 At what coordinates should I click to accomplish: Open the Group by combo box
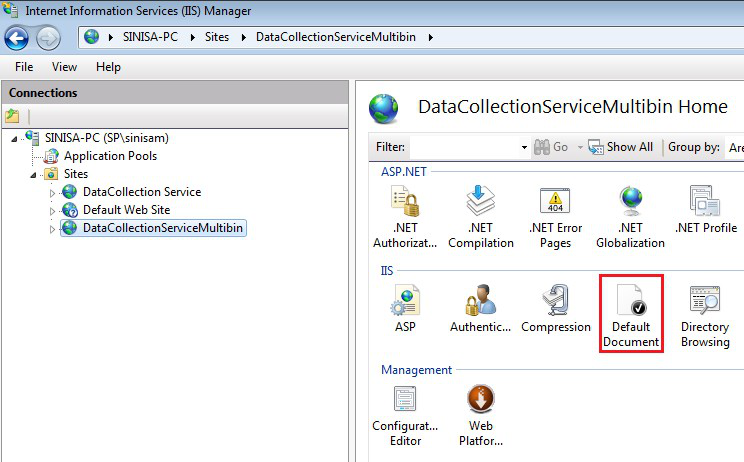[736, 148]
